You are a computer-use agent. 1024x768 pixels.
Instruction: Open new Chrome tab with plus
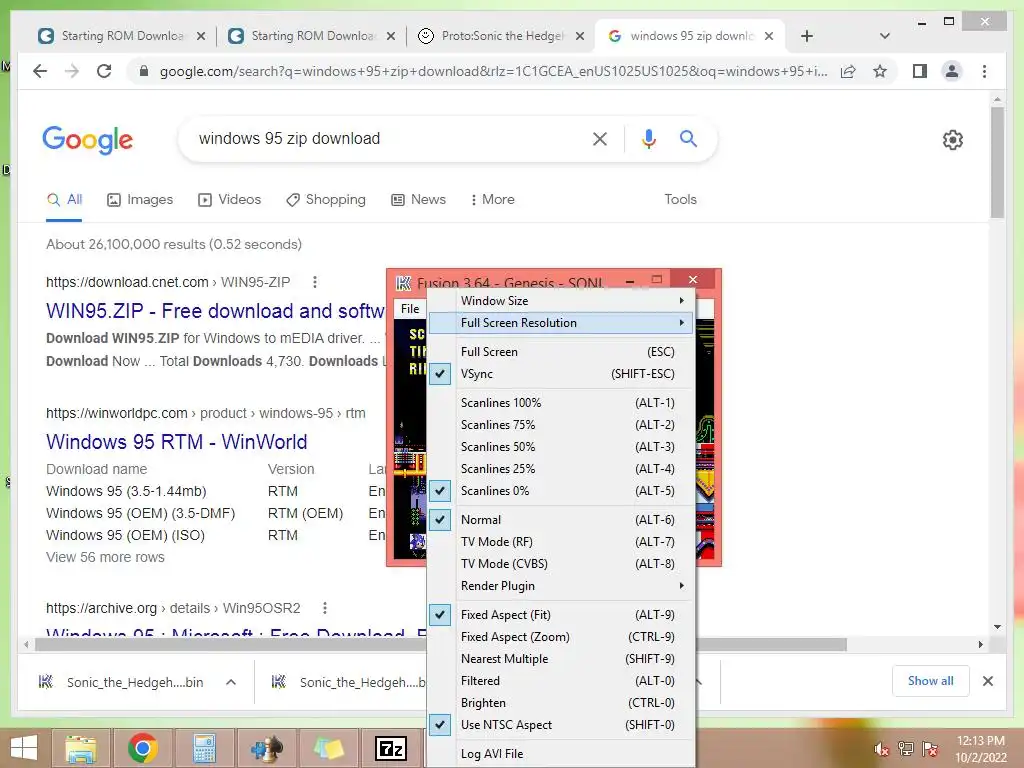807,36
